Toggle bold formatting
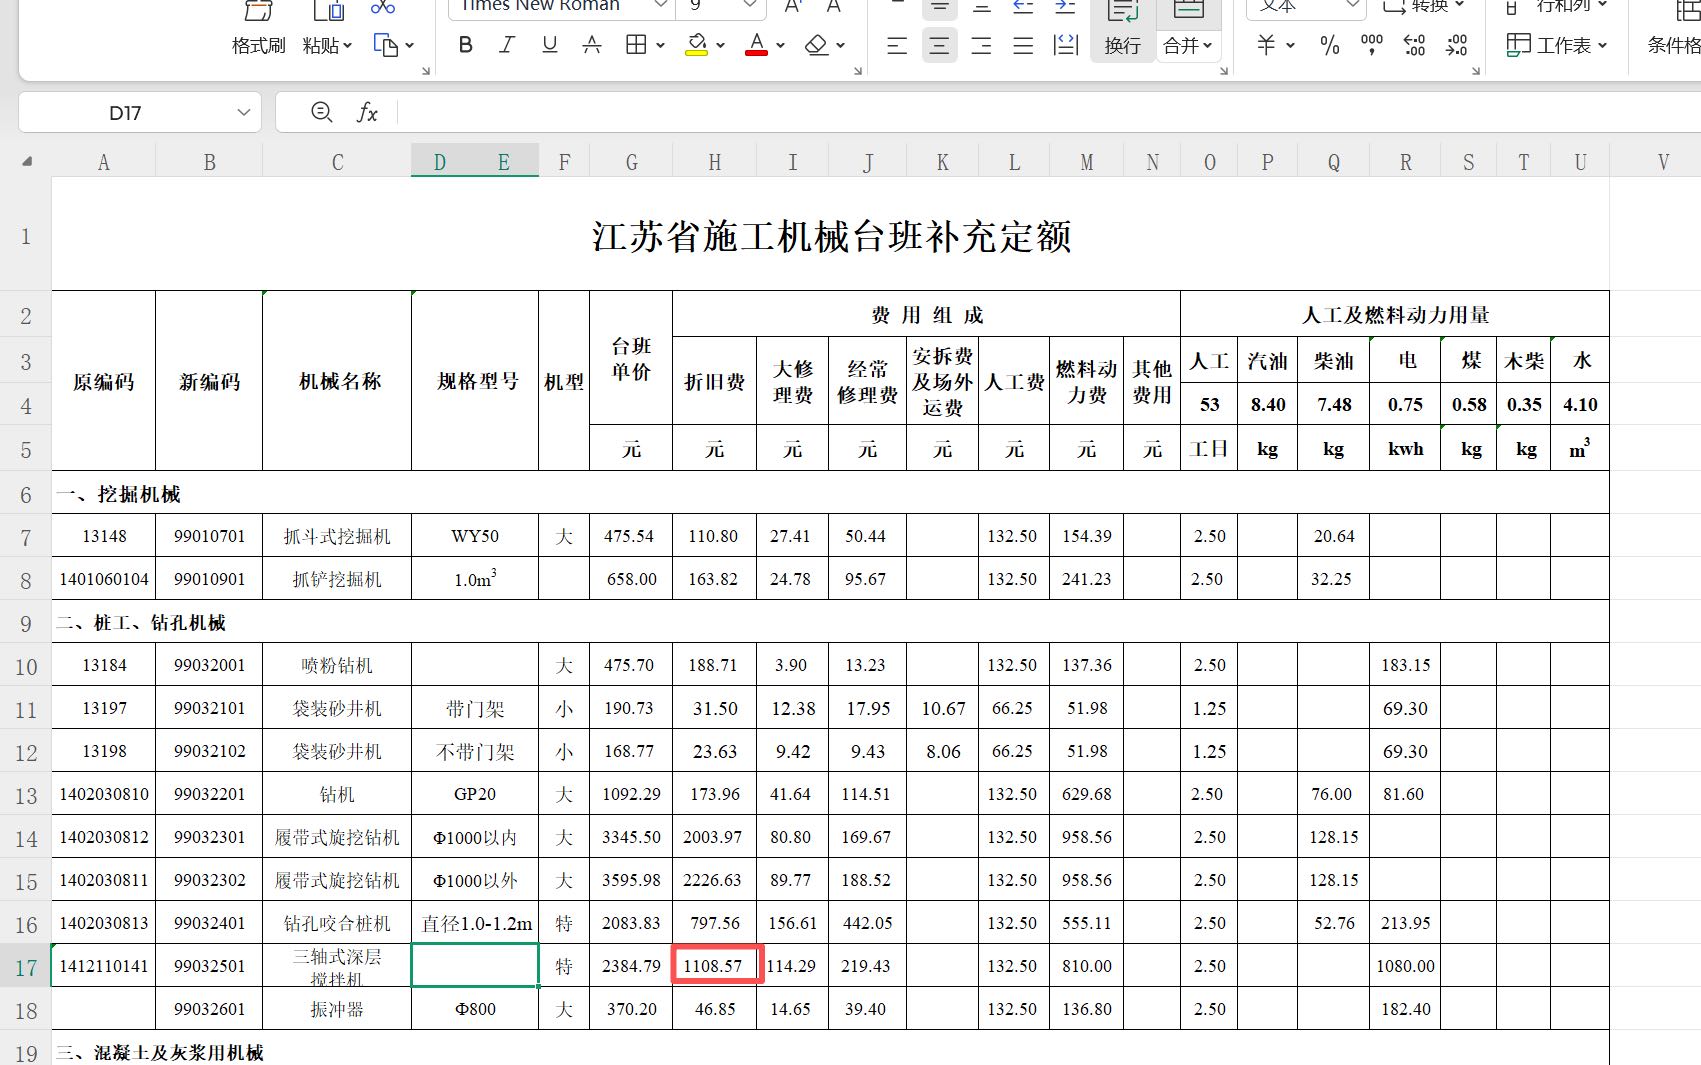Viewport: 1701px width, 1065px height. [x=464, y=45]
